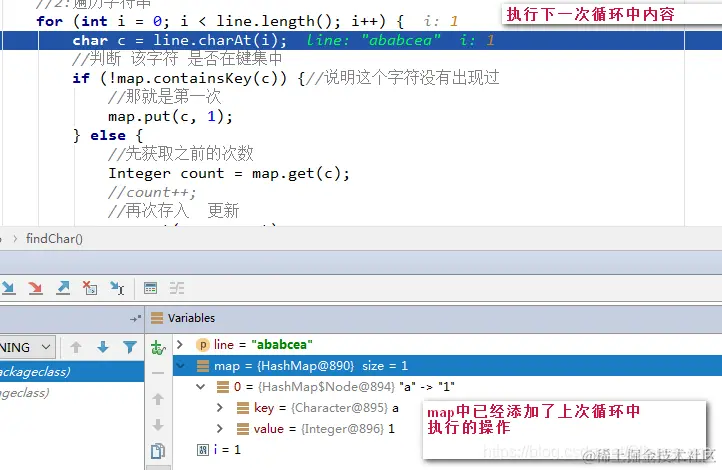Click the inline hint line: "ababcea"
Image resolution: width=722 pixels, height=470 pixels.
[x=374, y=41]
